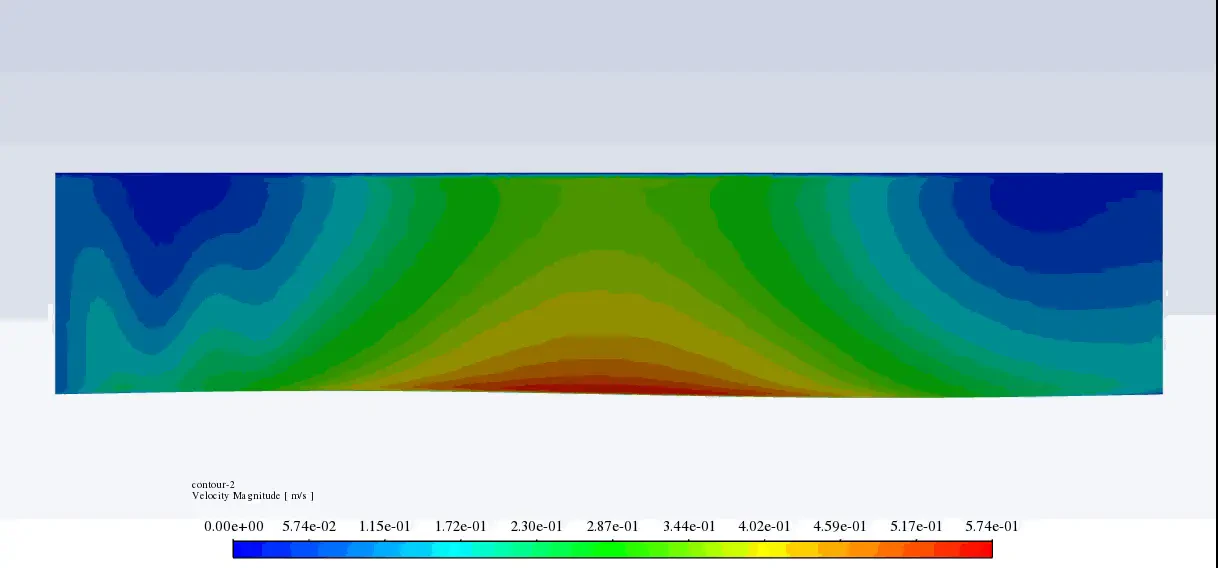The width and height of the screenshot is (1218, 568).
Task: Click the 0.00e+00 legend value
Action: 234,526
